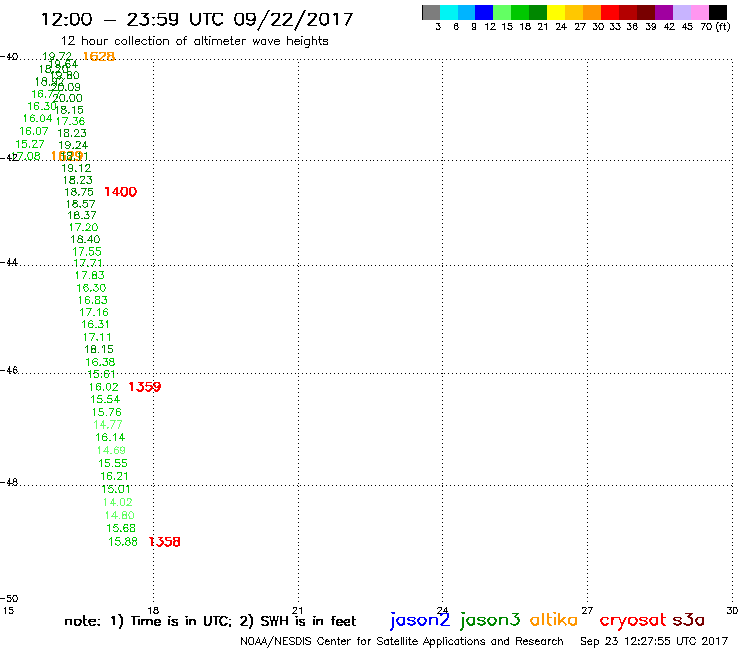Select the 17.20 wave height value
Viewport: 740px width, 650px height.
click(84, 227)
